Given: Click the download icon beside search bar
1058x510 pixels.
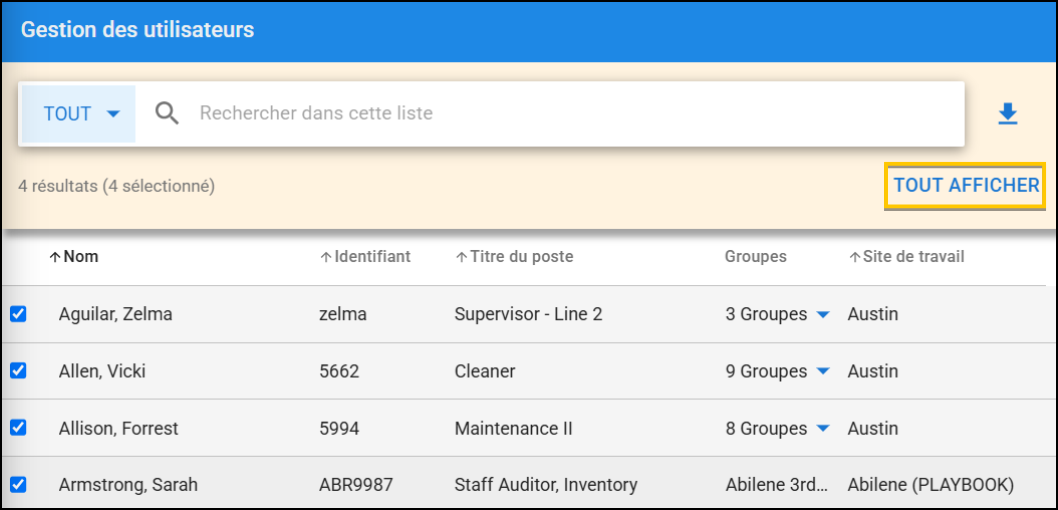Looking at the screenshot, I should tap(1007, 115).
